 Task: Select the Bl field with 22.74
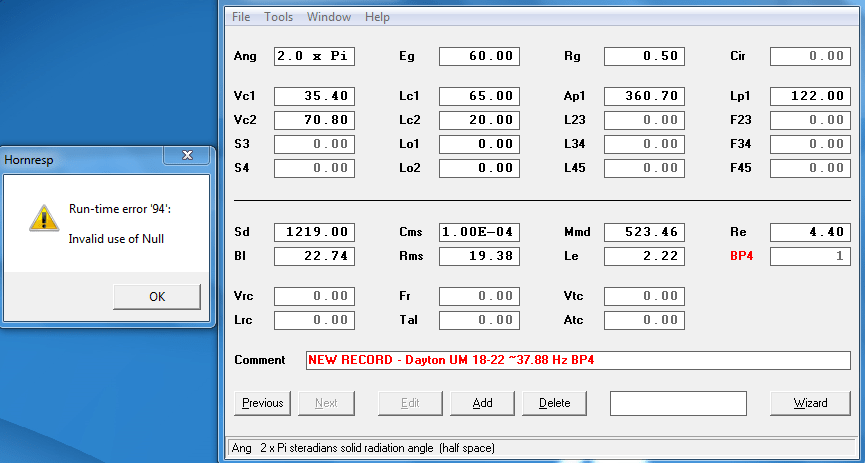(314, 257)
